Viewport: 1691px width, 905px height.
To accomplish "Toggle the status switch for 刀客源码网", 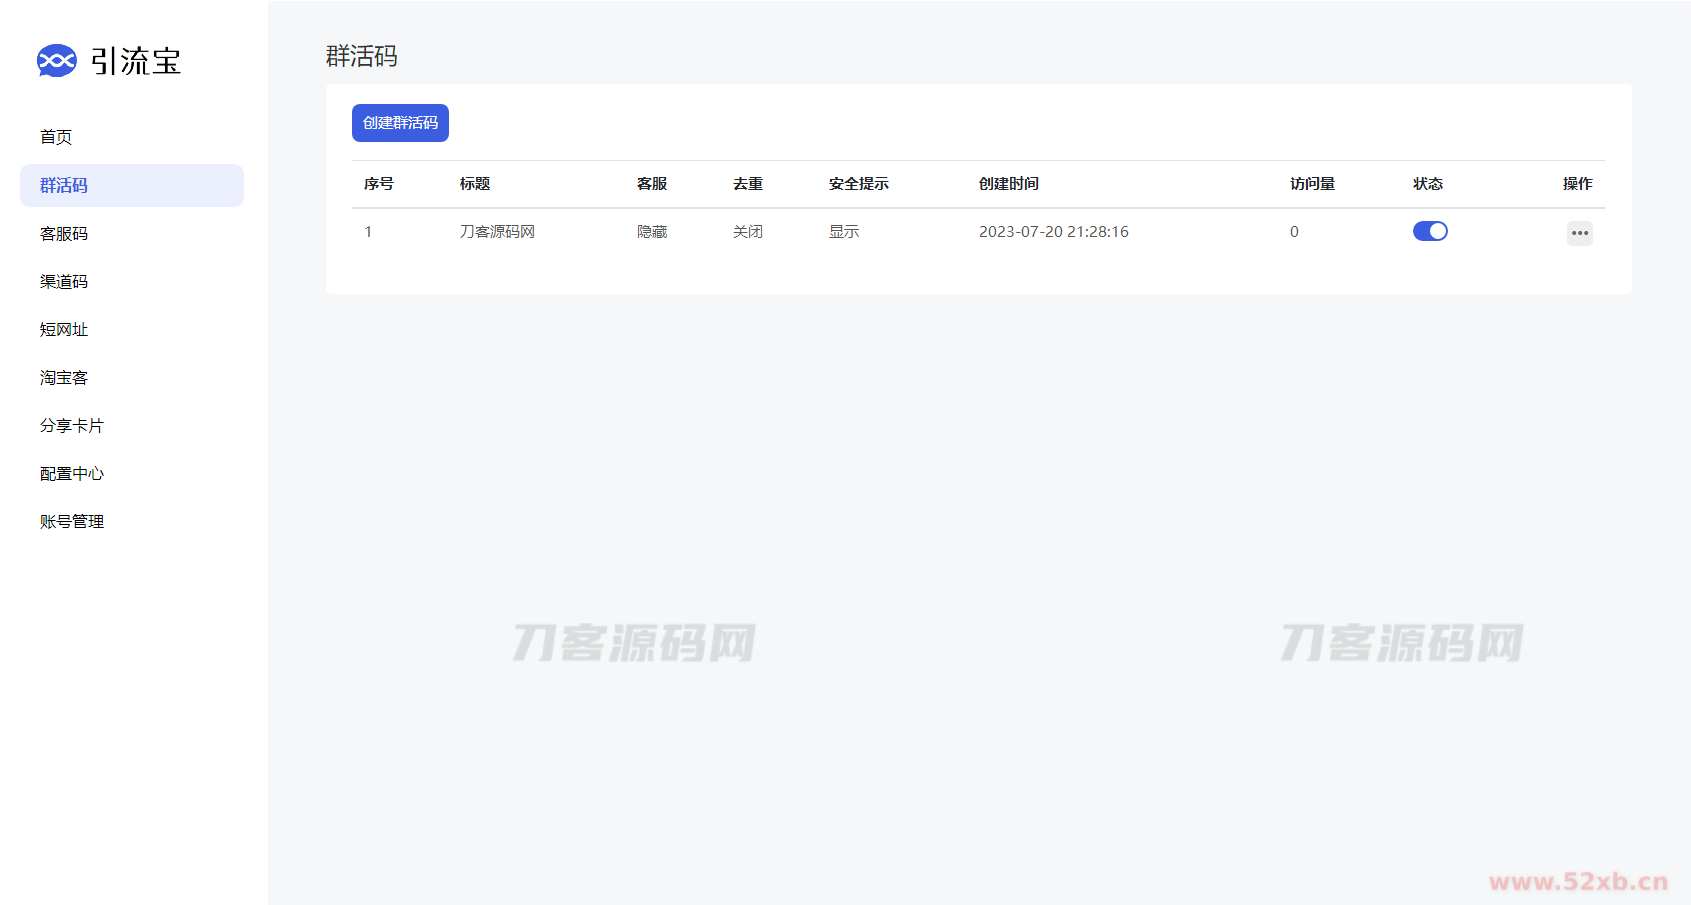I will click(1429, 231).
